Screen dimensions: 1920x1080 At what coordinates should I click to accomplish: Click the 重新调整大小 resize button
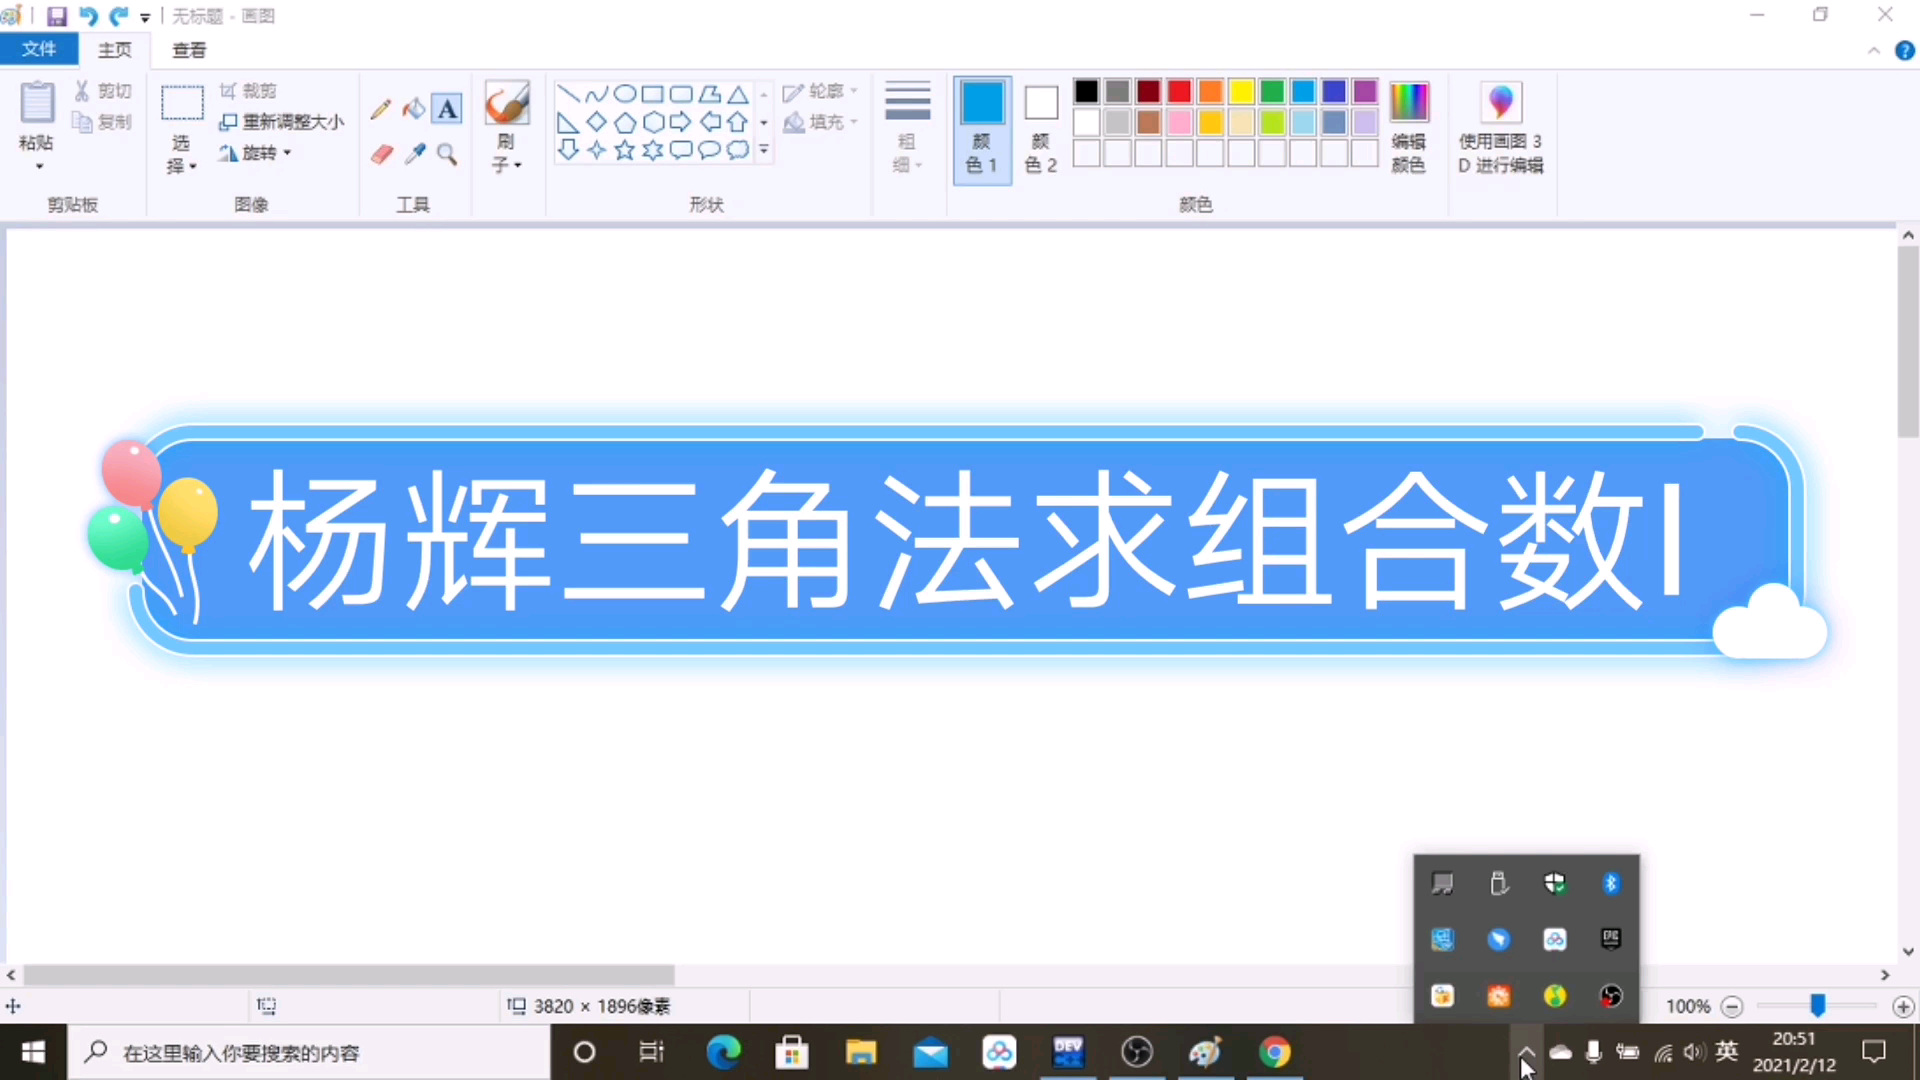pyautogui.click(x=283, y=121)
